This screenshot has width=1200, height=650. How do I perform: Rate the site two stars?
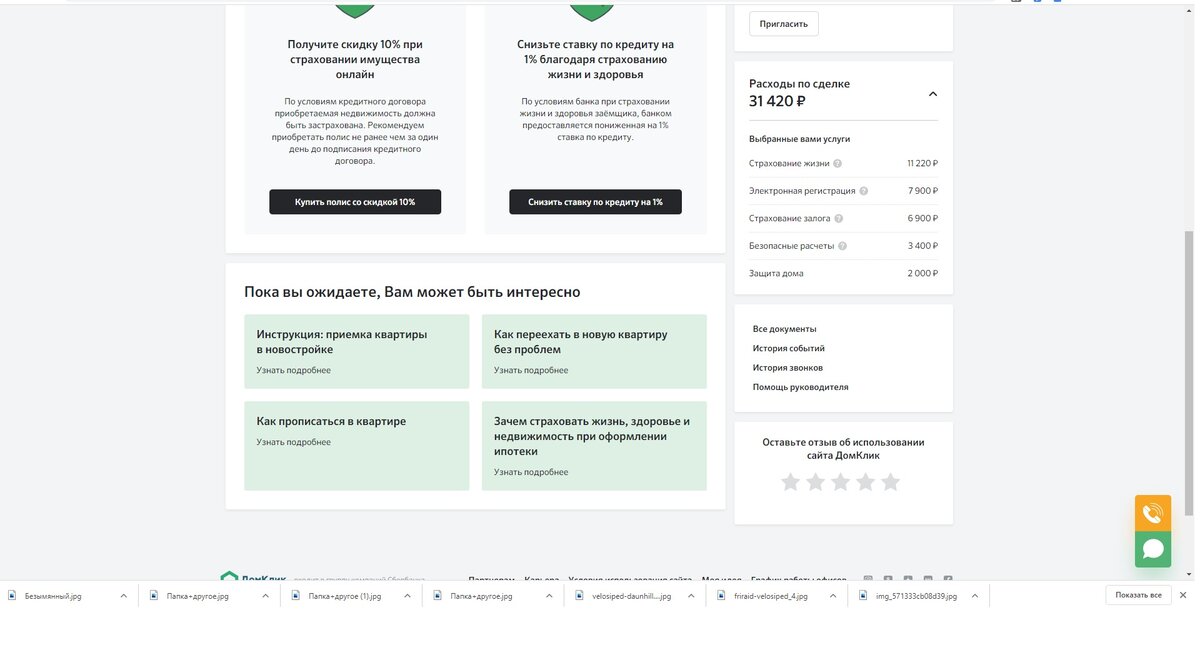tap(815, 482)
